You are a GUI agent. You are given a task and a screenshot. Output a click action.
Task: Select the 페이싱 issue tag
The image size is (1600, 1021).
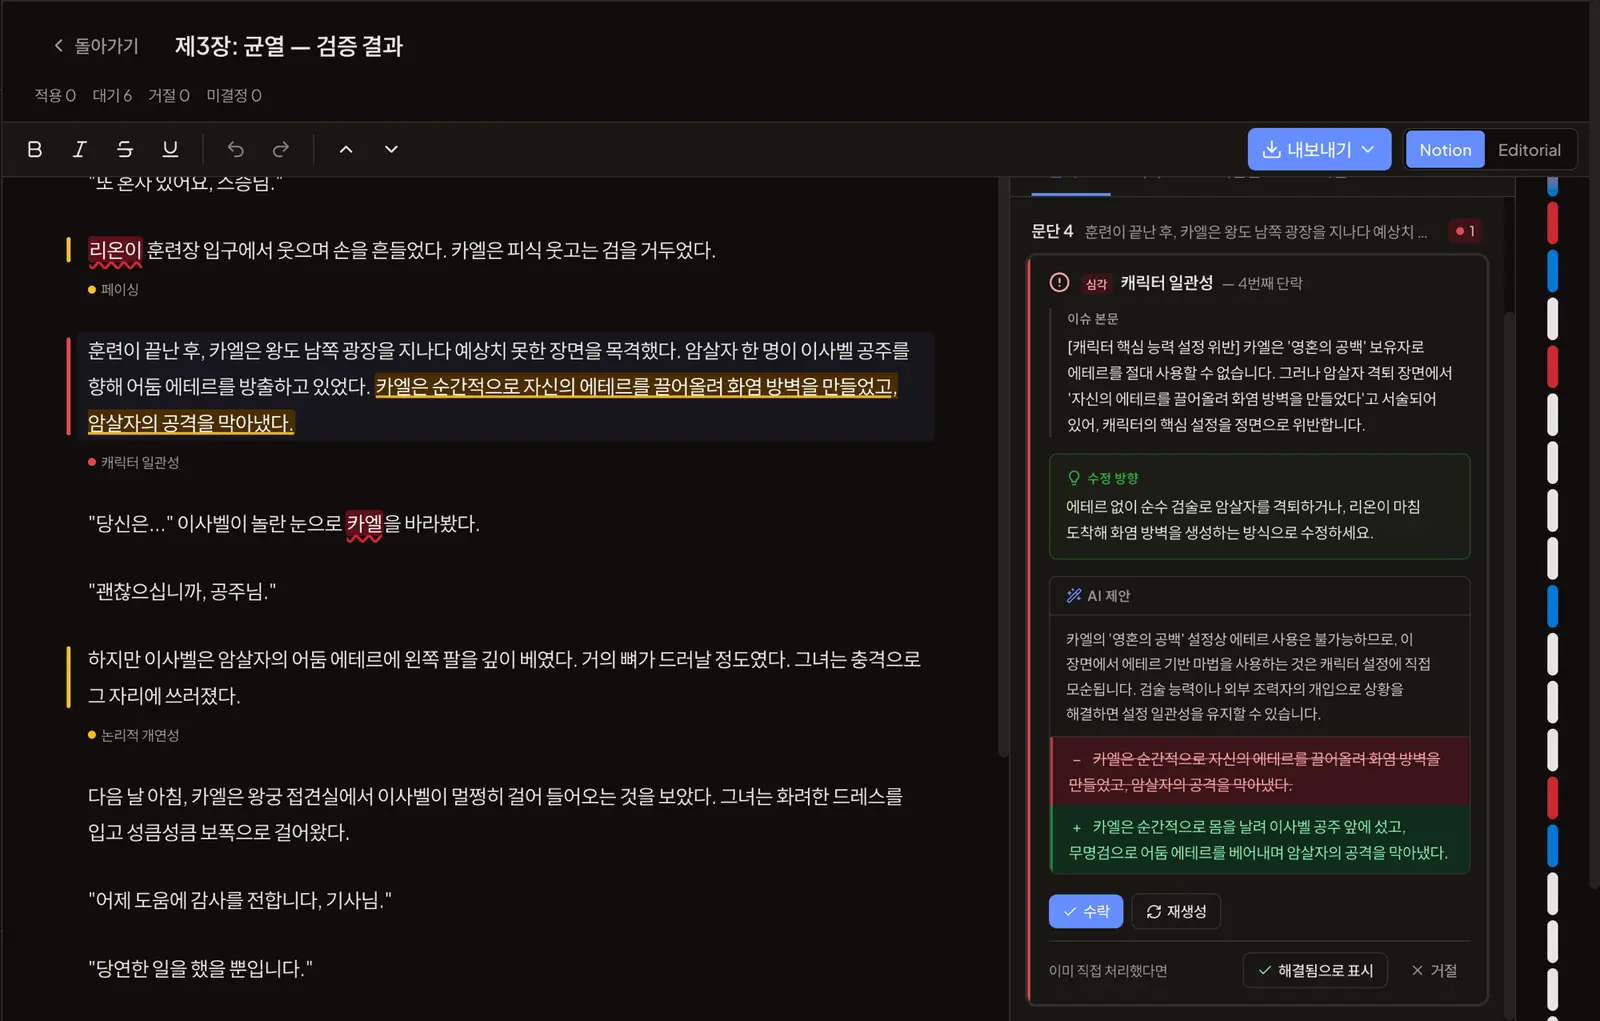[113, 289]
